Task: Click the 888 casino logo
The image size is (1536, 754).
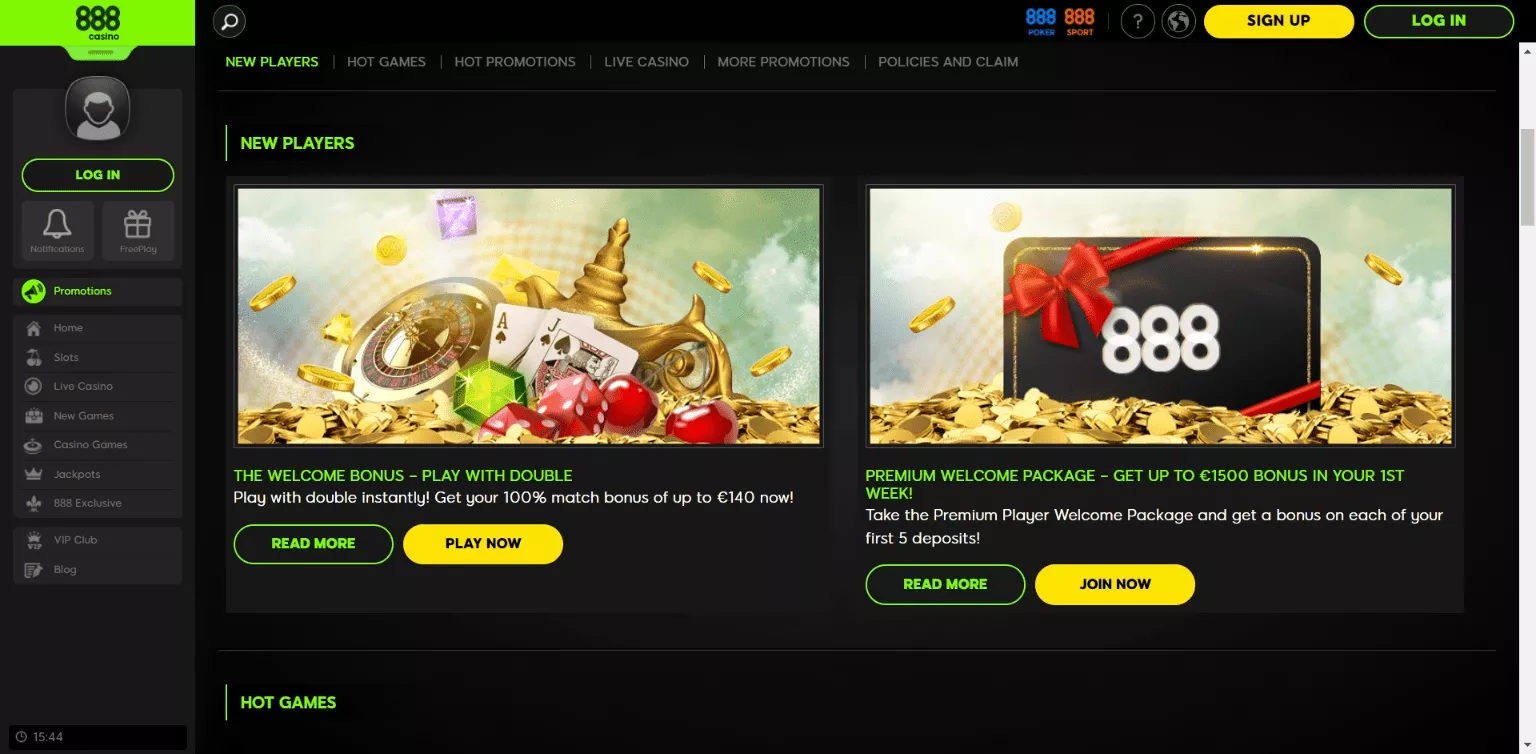Action: [x=97, y=23]
